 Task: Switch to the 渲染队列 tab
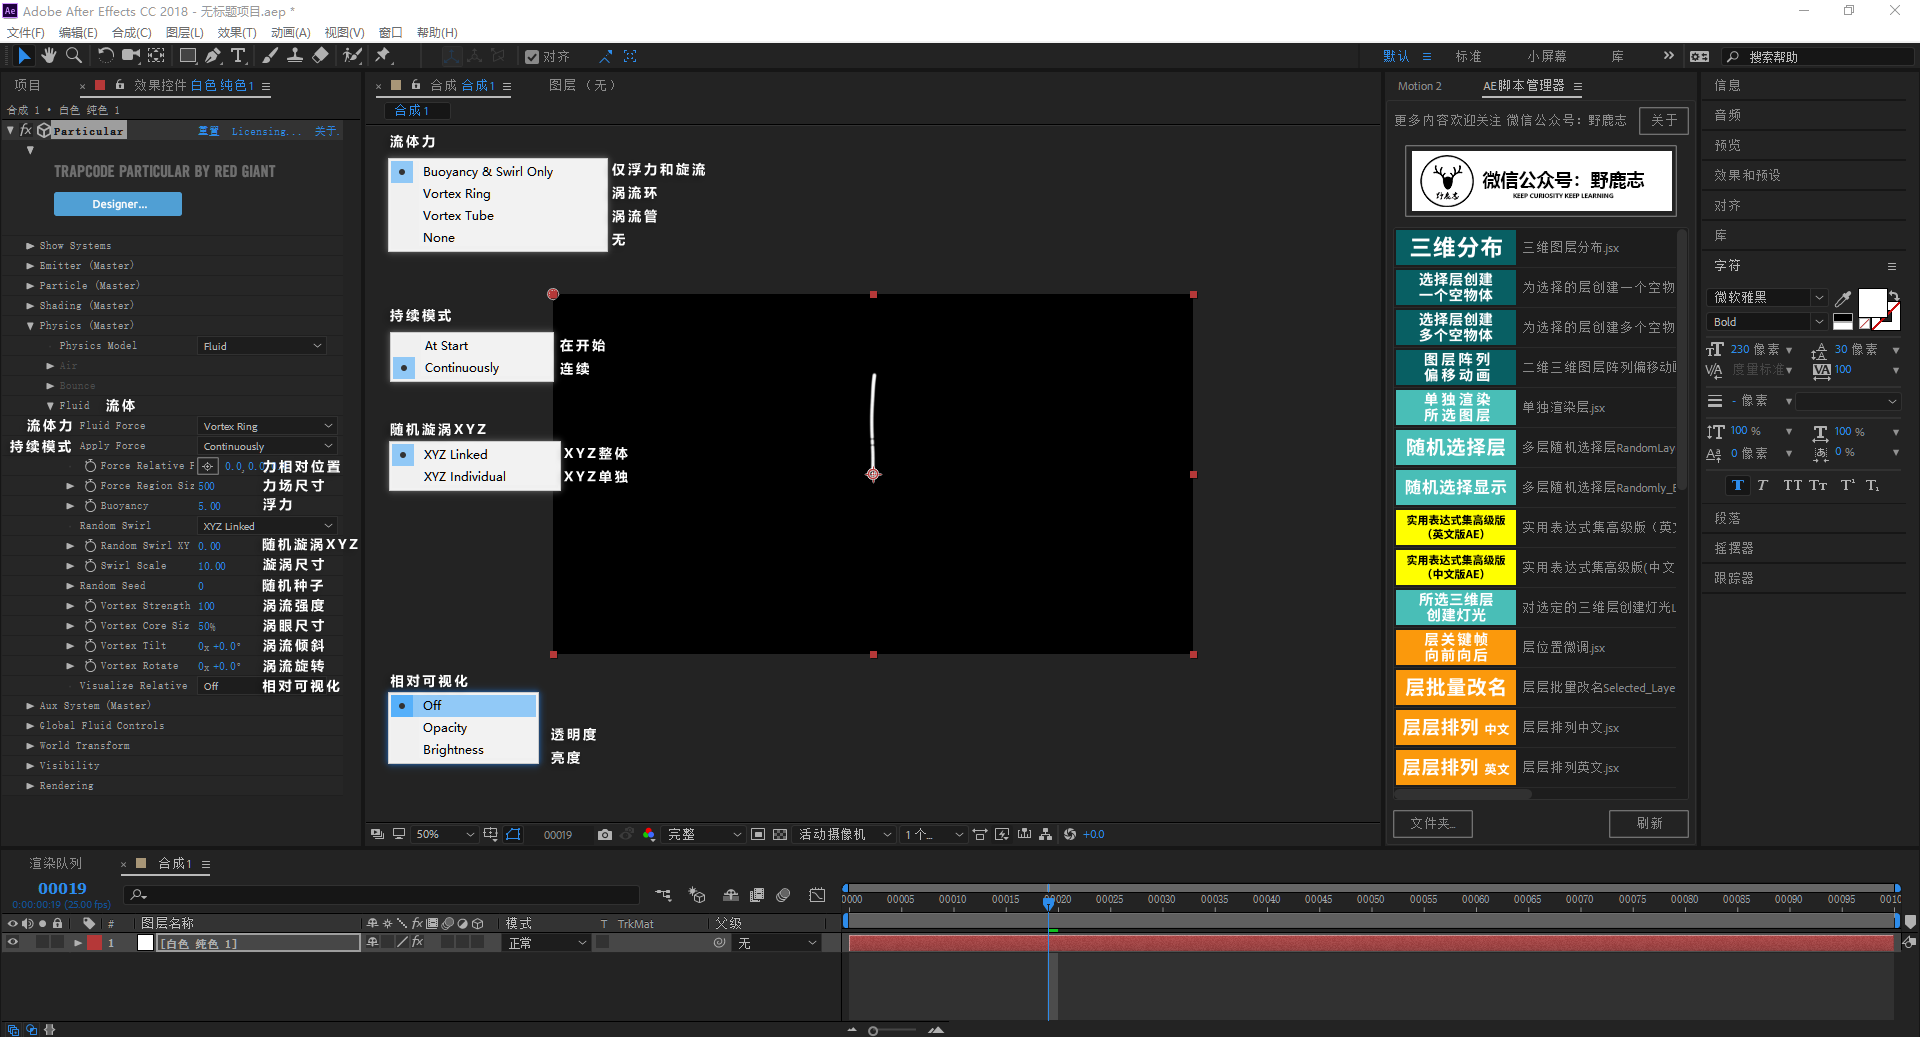56,863
